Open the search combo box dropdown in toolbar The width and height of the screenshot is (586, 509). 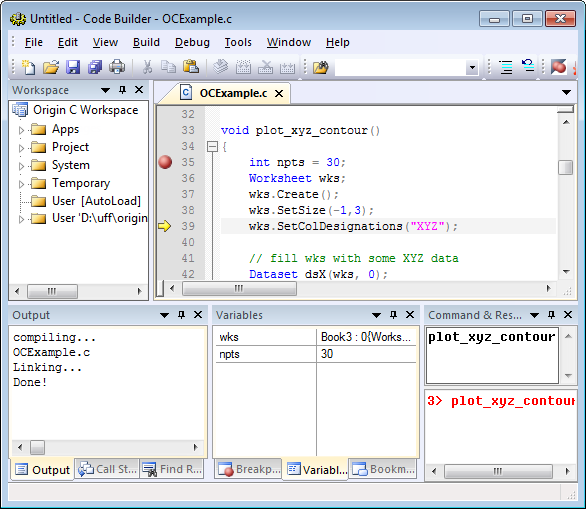(472, 68)
